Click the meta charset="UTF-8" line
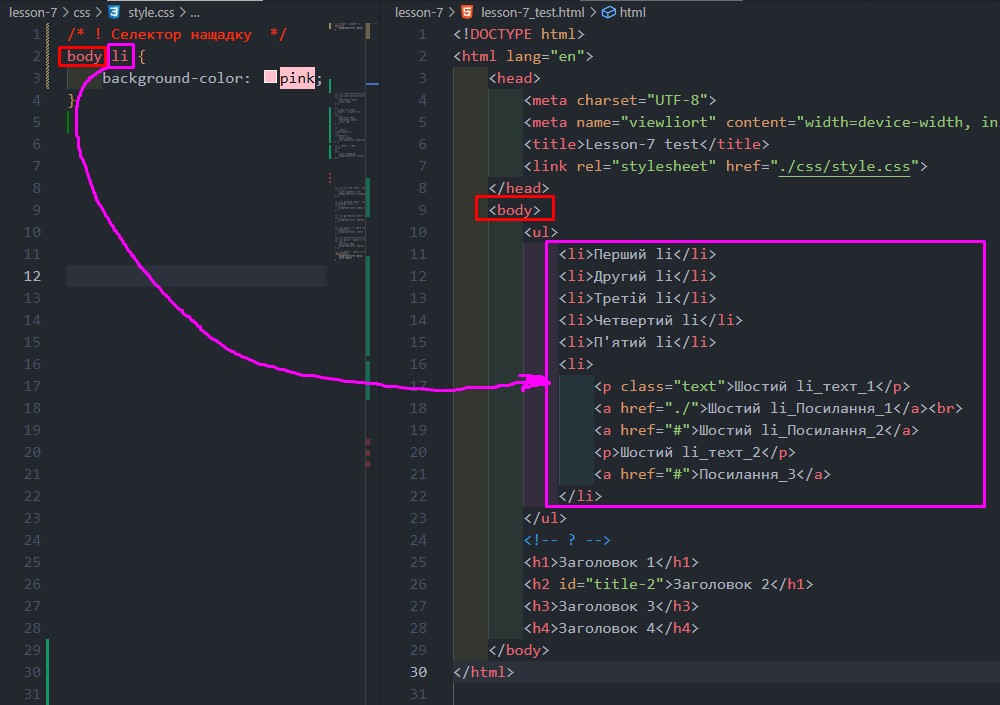 (620, 100)
